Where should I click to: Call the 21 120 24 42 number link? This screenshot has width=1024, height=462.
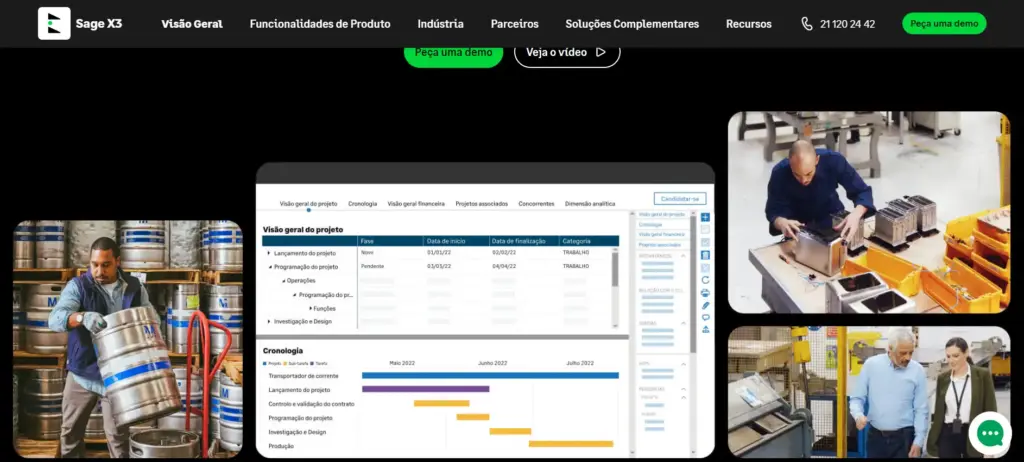[x=847, y=24]
